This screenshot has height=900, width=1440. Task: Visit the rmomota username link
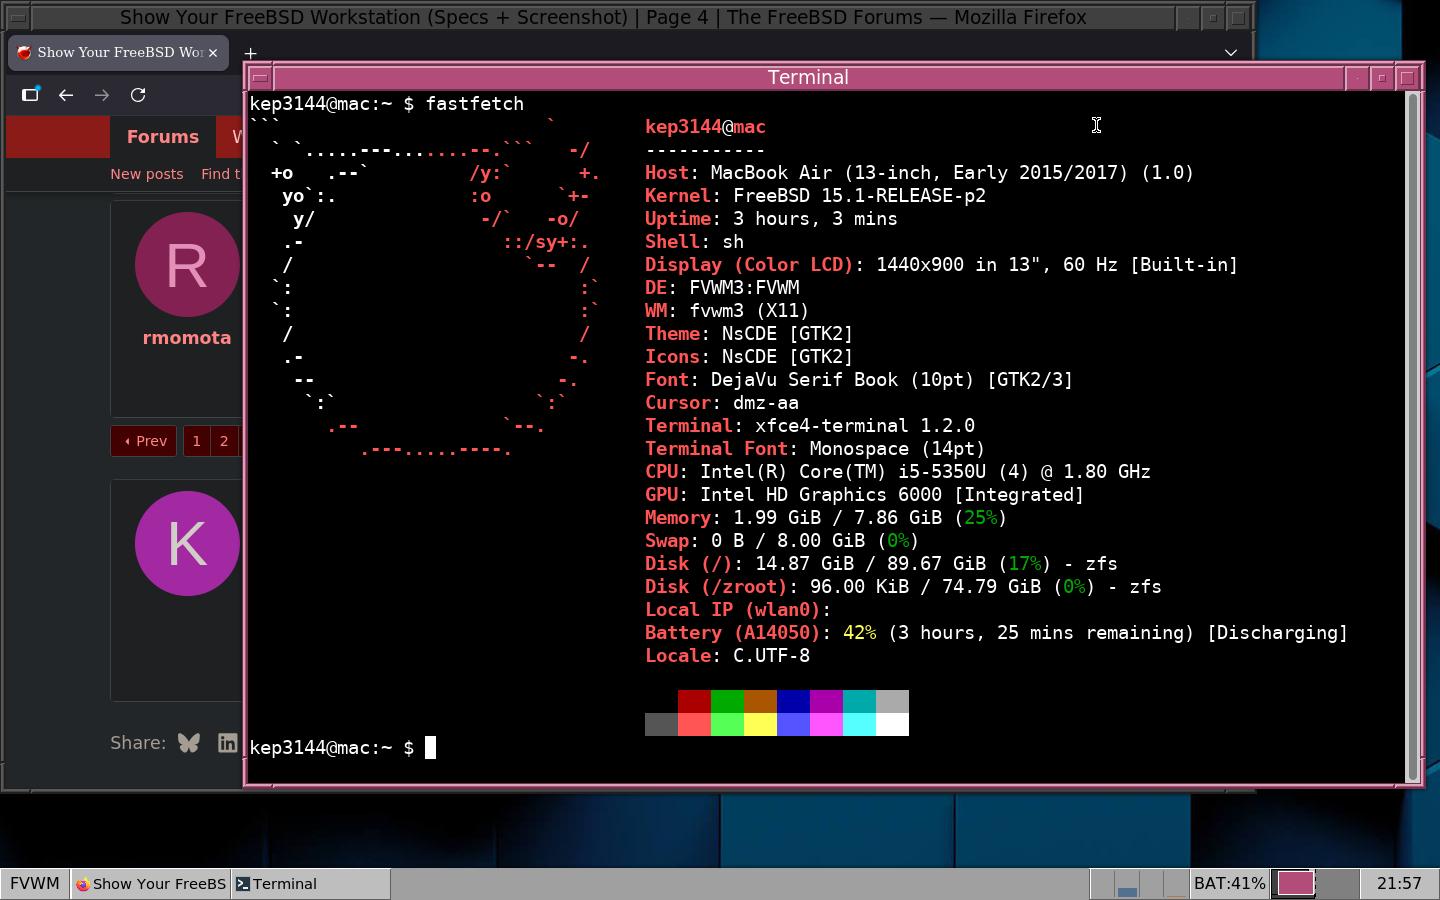[x=187, y=338]
